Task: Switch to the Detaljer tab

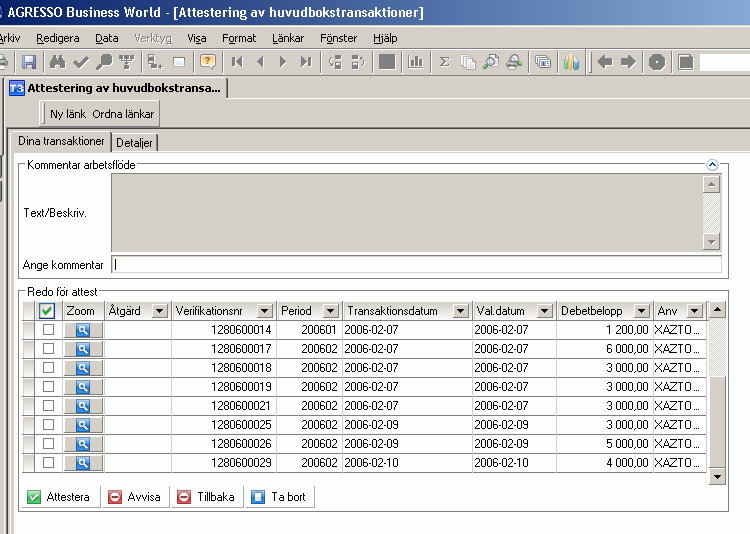Action: 134,143
